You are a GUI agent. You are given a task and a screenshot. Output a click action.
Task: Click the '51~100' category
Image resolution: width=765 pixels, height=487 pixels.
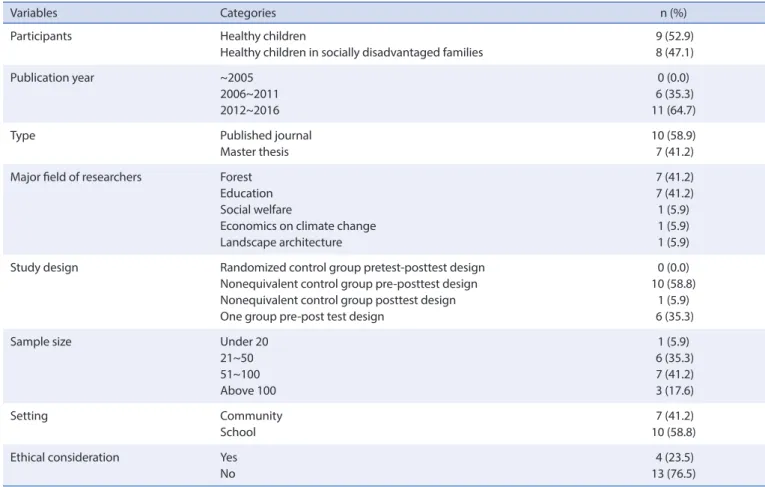(240, 375)
